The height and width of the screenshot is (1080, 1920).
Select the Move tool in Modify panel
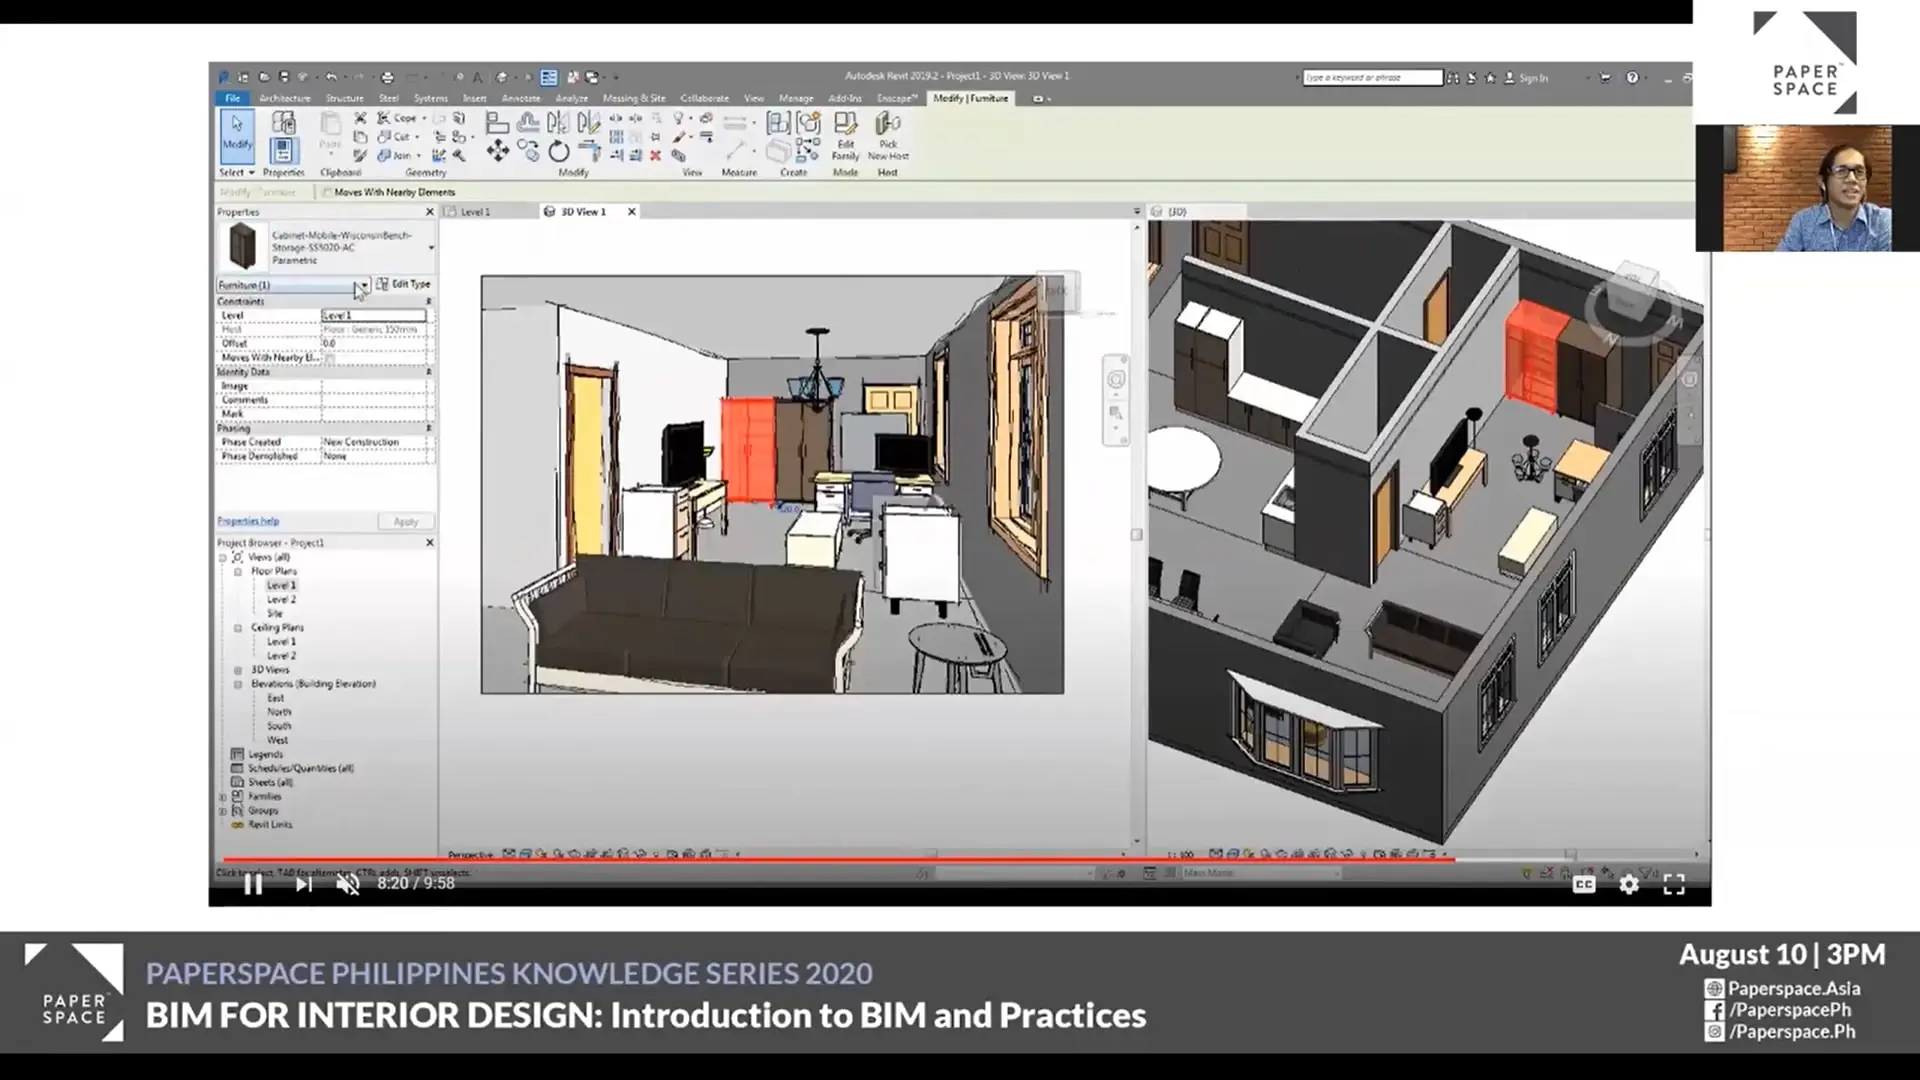pyautogui.click(x=497, y=151)
